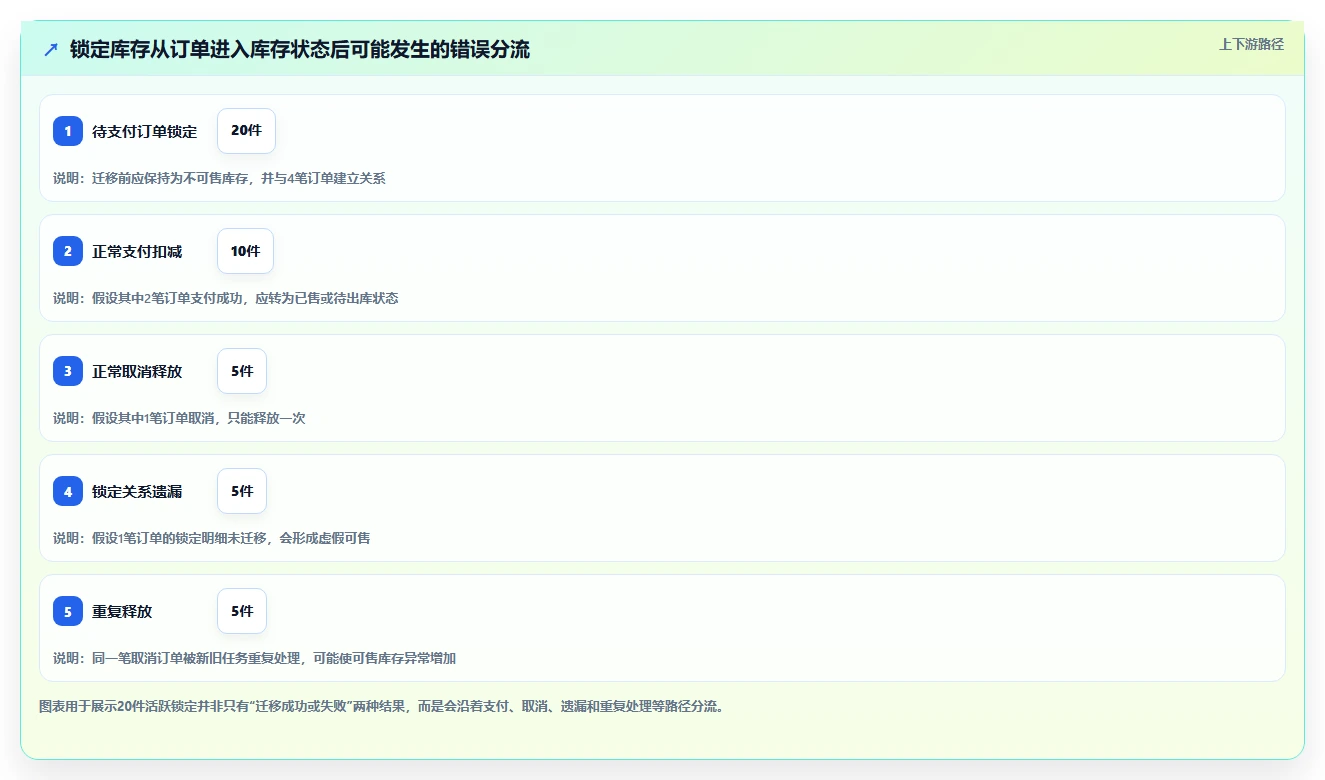Select the 正常取消释放 label
This screenshot has height=780, width=1325.
click(x=137, y=371)
